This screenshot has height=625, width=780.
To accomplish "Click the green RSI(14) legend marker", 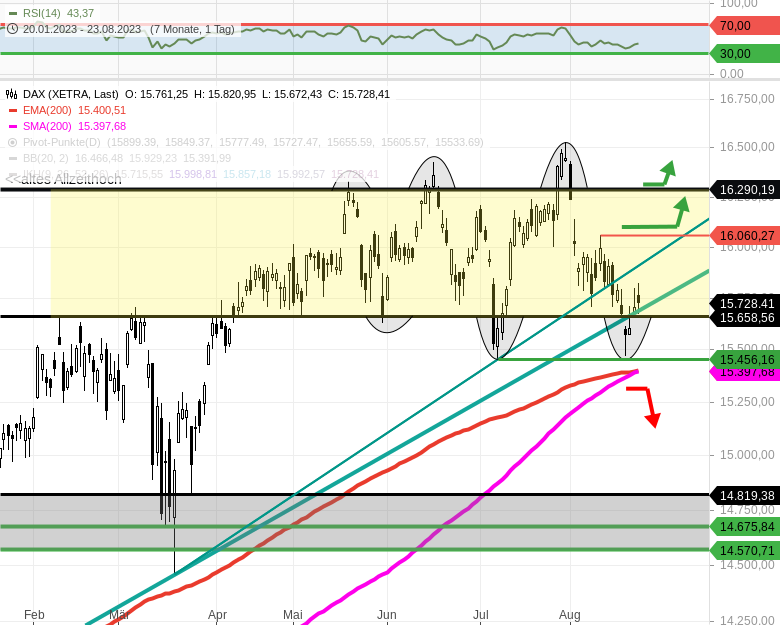I will (12, 13).
